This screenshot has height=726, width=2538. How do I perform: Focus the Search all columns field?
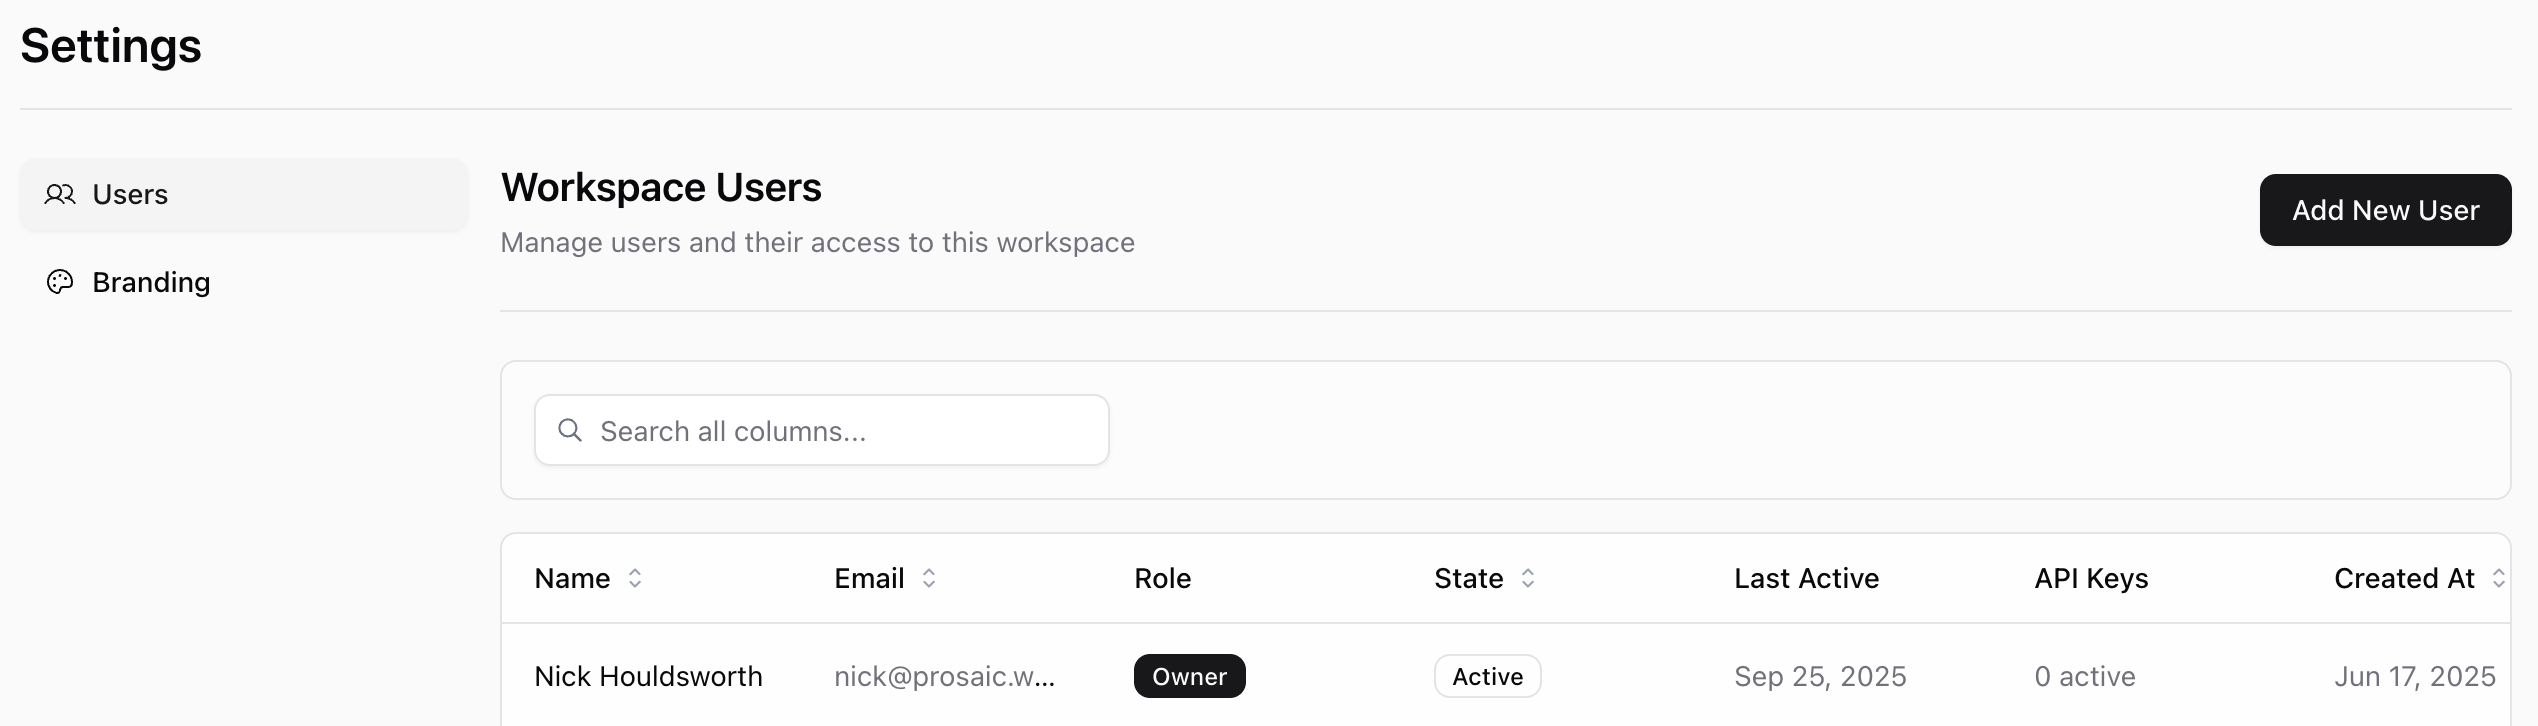[840, 431]
